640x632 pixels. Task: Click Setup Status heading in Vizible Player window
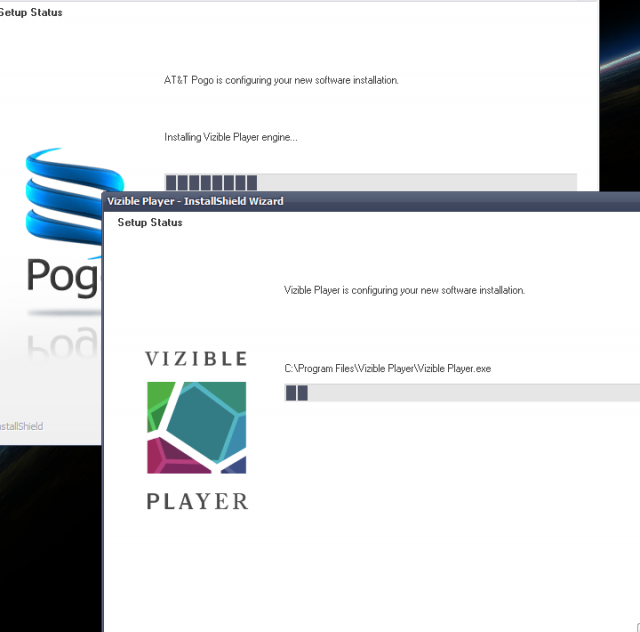pyautogui.click(x=150, y=223)
